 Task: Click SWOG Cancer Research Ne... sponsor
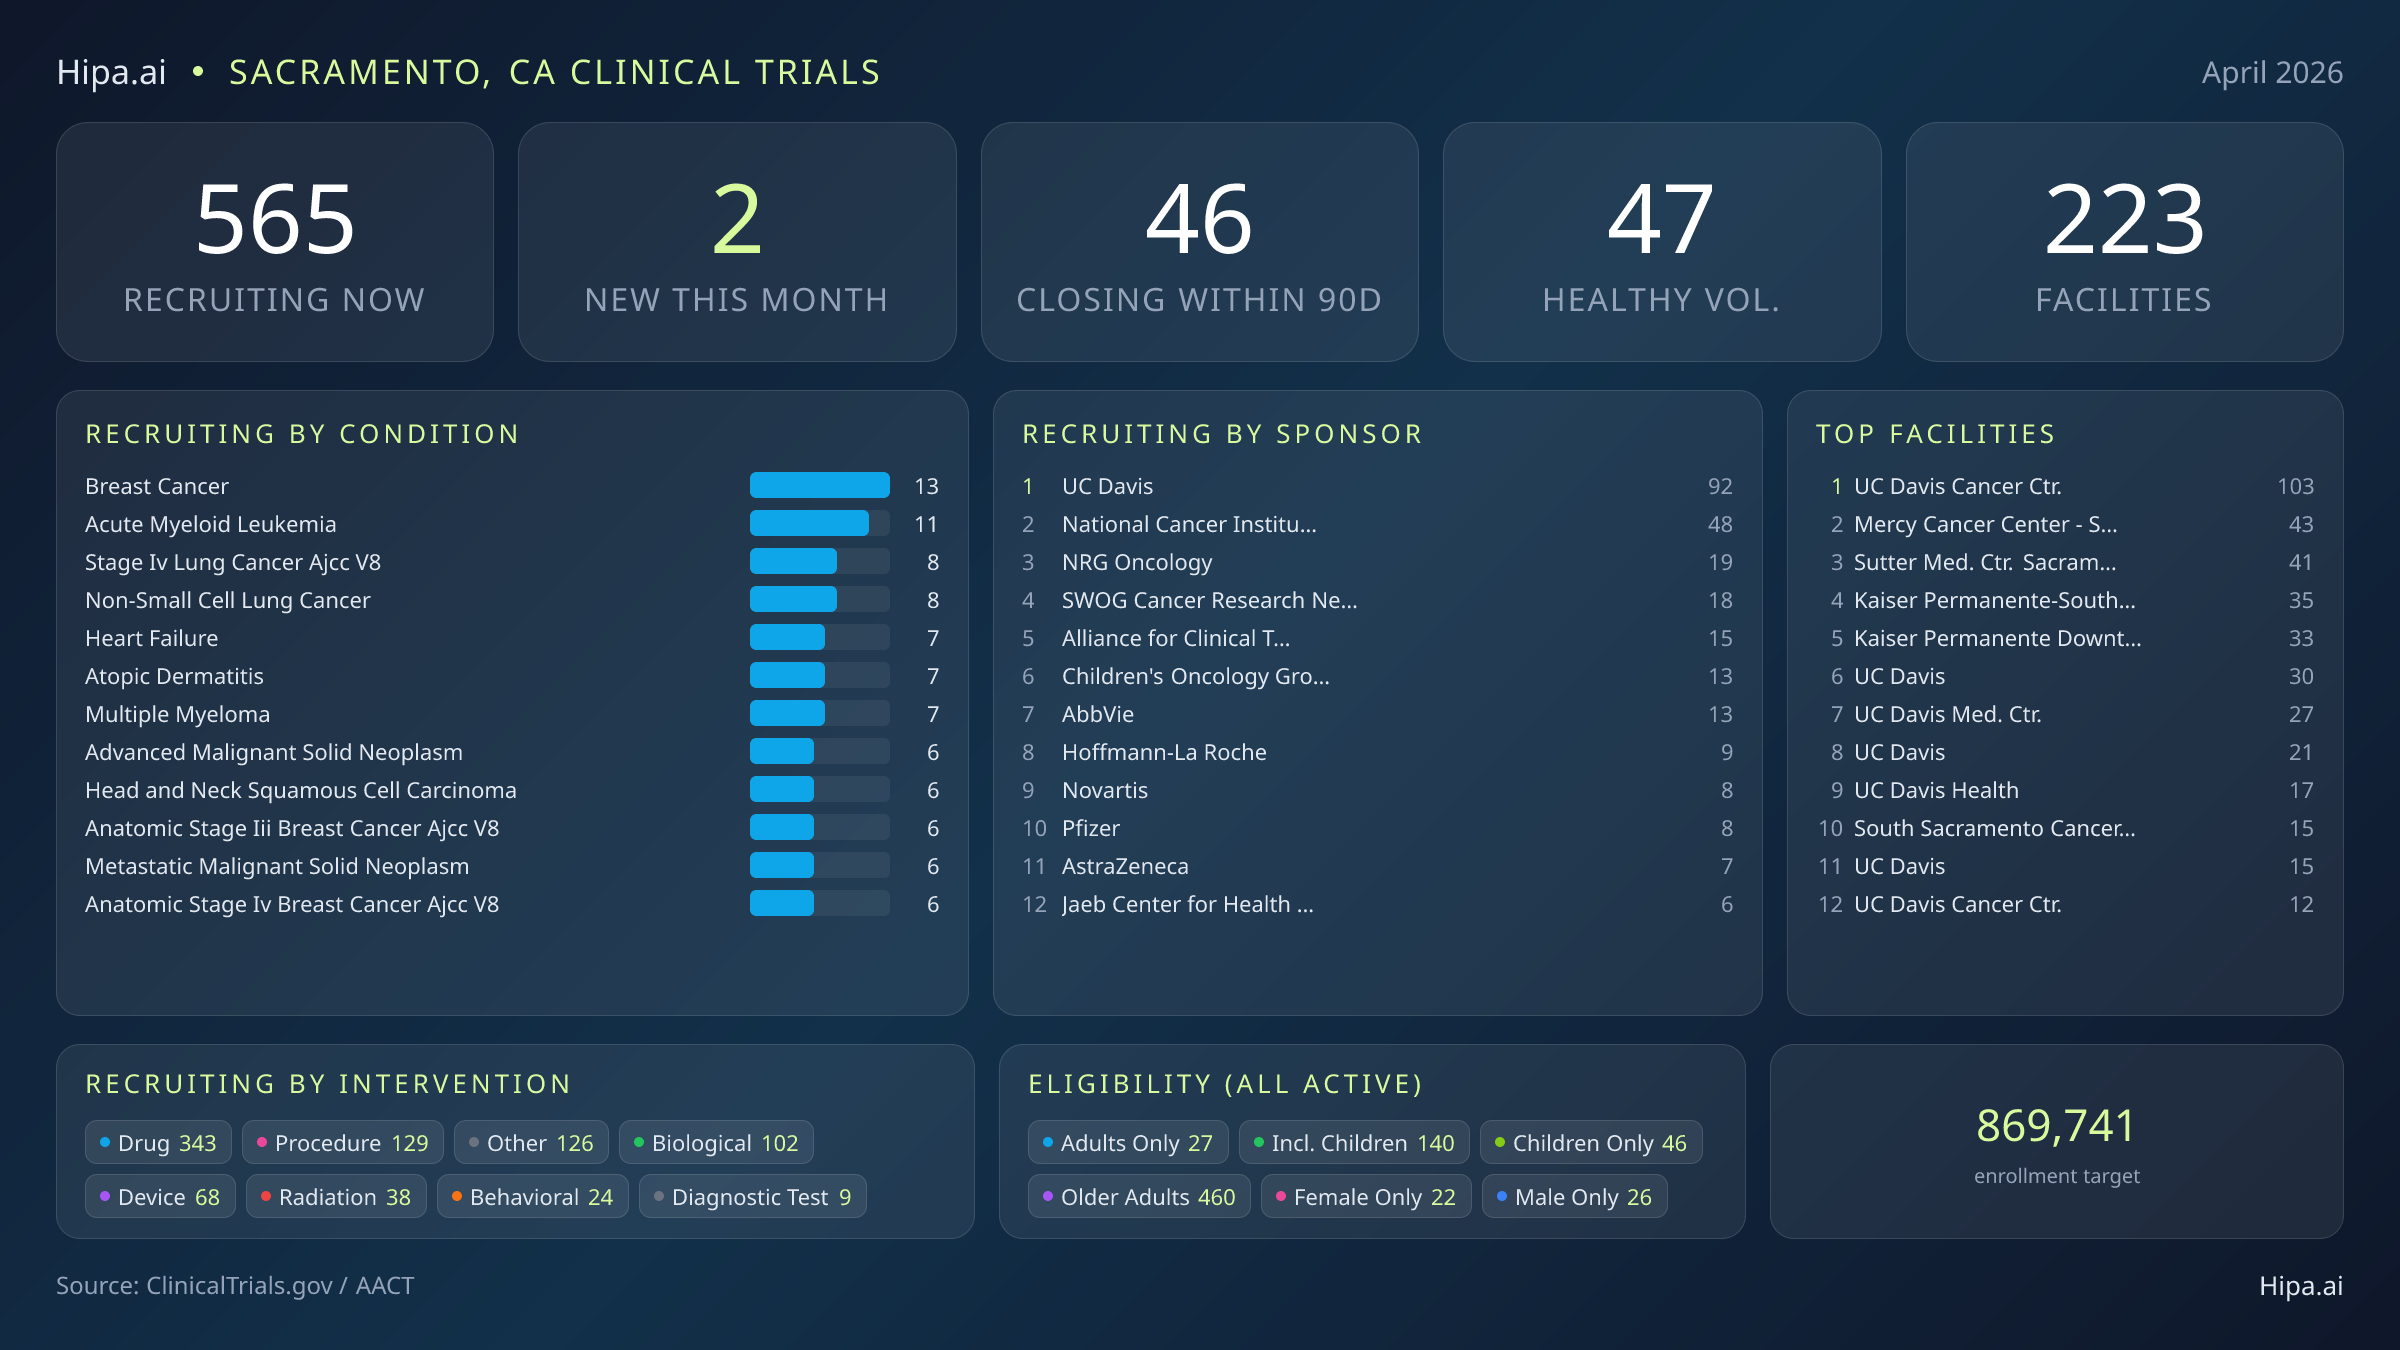click(1377, 600)
